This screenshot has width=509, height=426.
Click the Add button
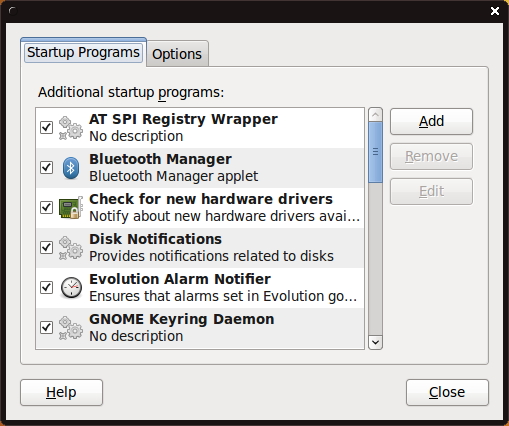tap(431, 121)
